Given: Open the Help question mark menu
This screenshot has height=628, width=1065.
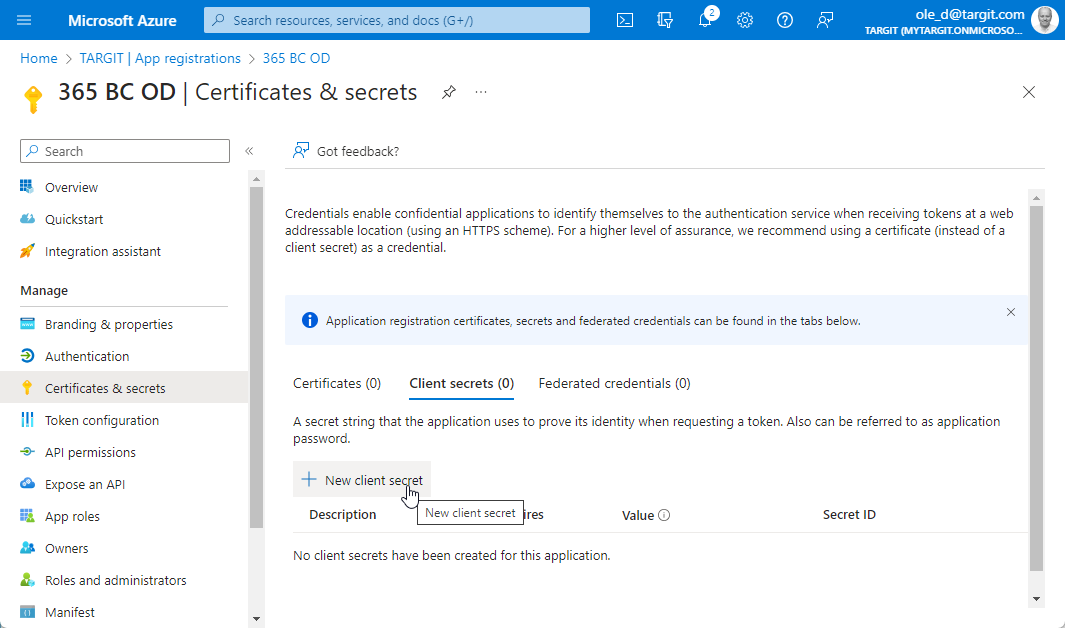Looking at the screenshot, I should pyautogui.click(x=784, y=20).
